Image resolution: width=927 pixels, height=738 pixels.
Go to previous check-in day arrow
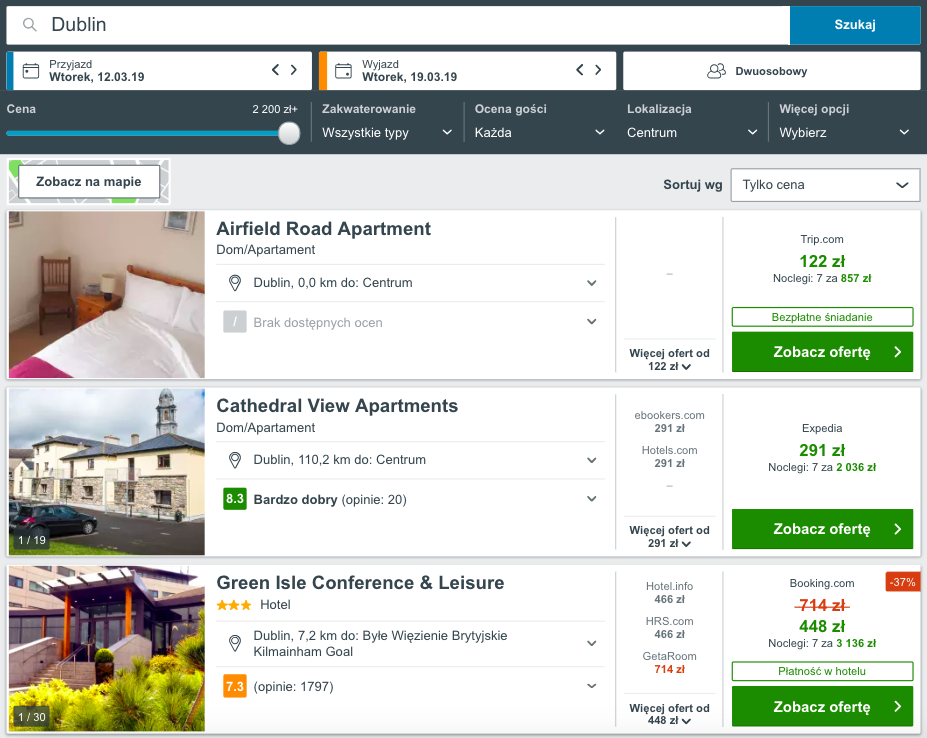(x=275, y=70)
